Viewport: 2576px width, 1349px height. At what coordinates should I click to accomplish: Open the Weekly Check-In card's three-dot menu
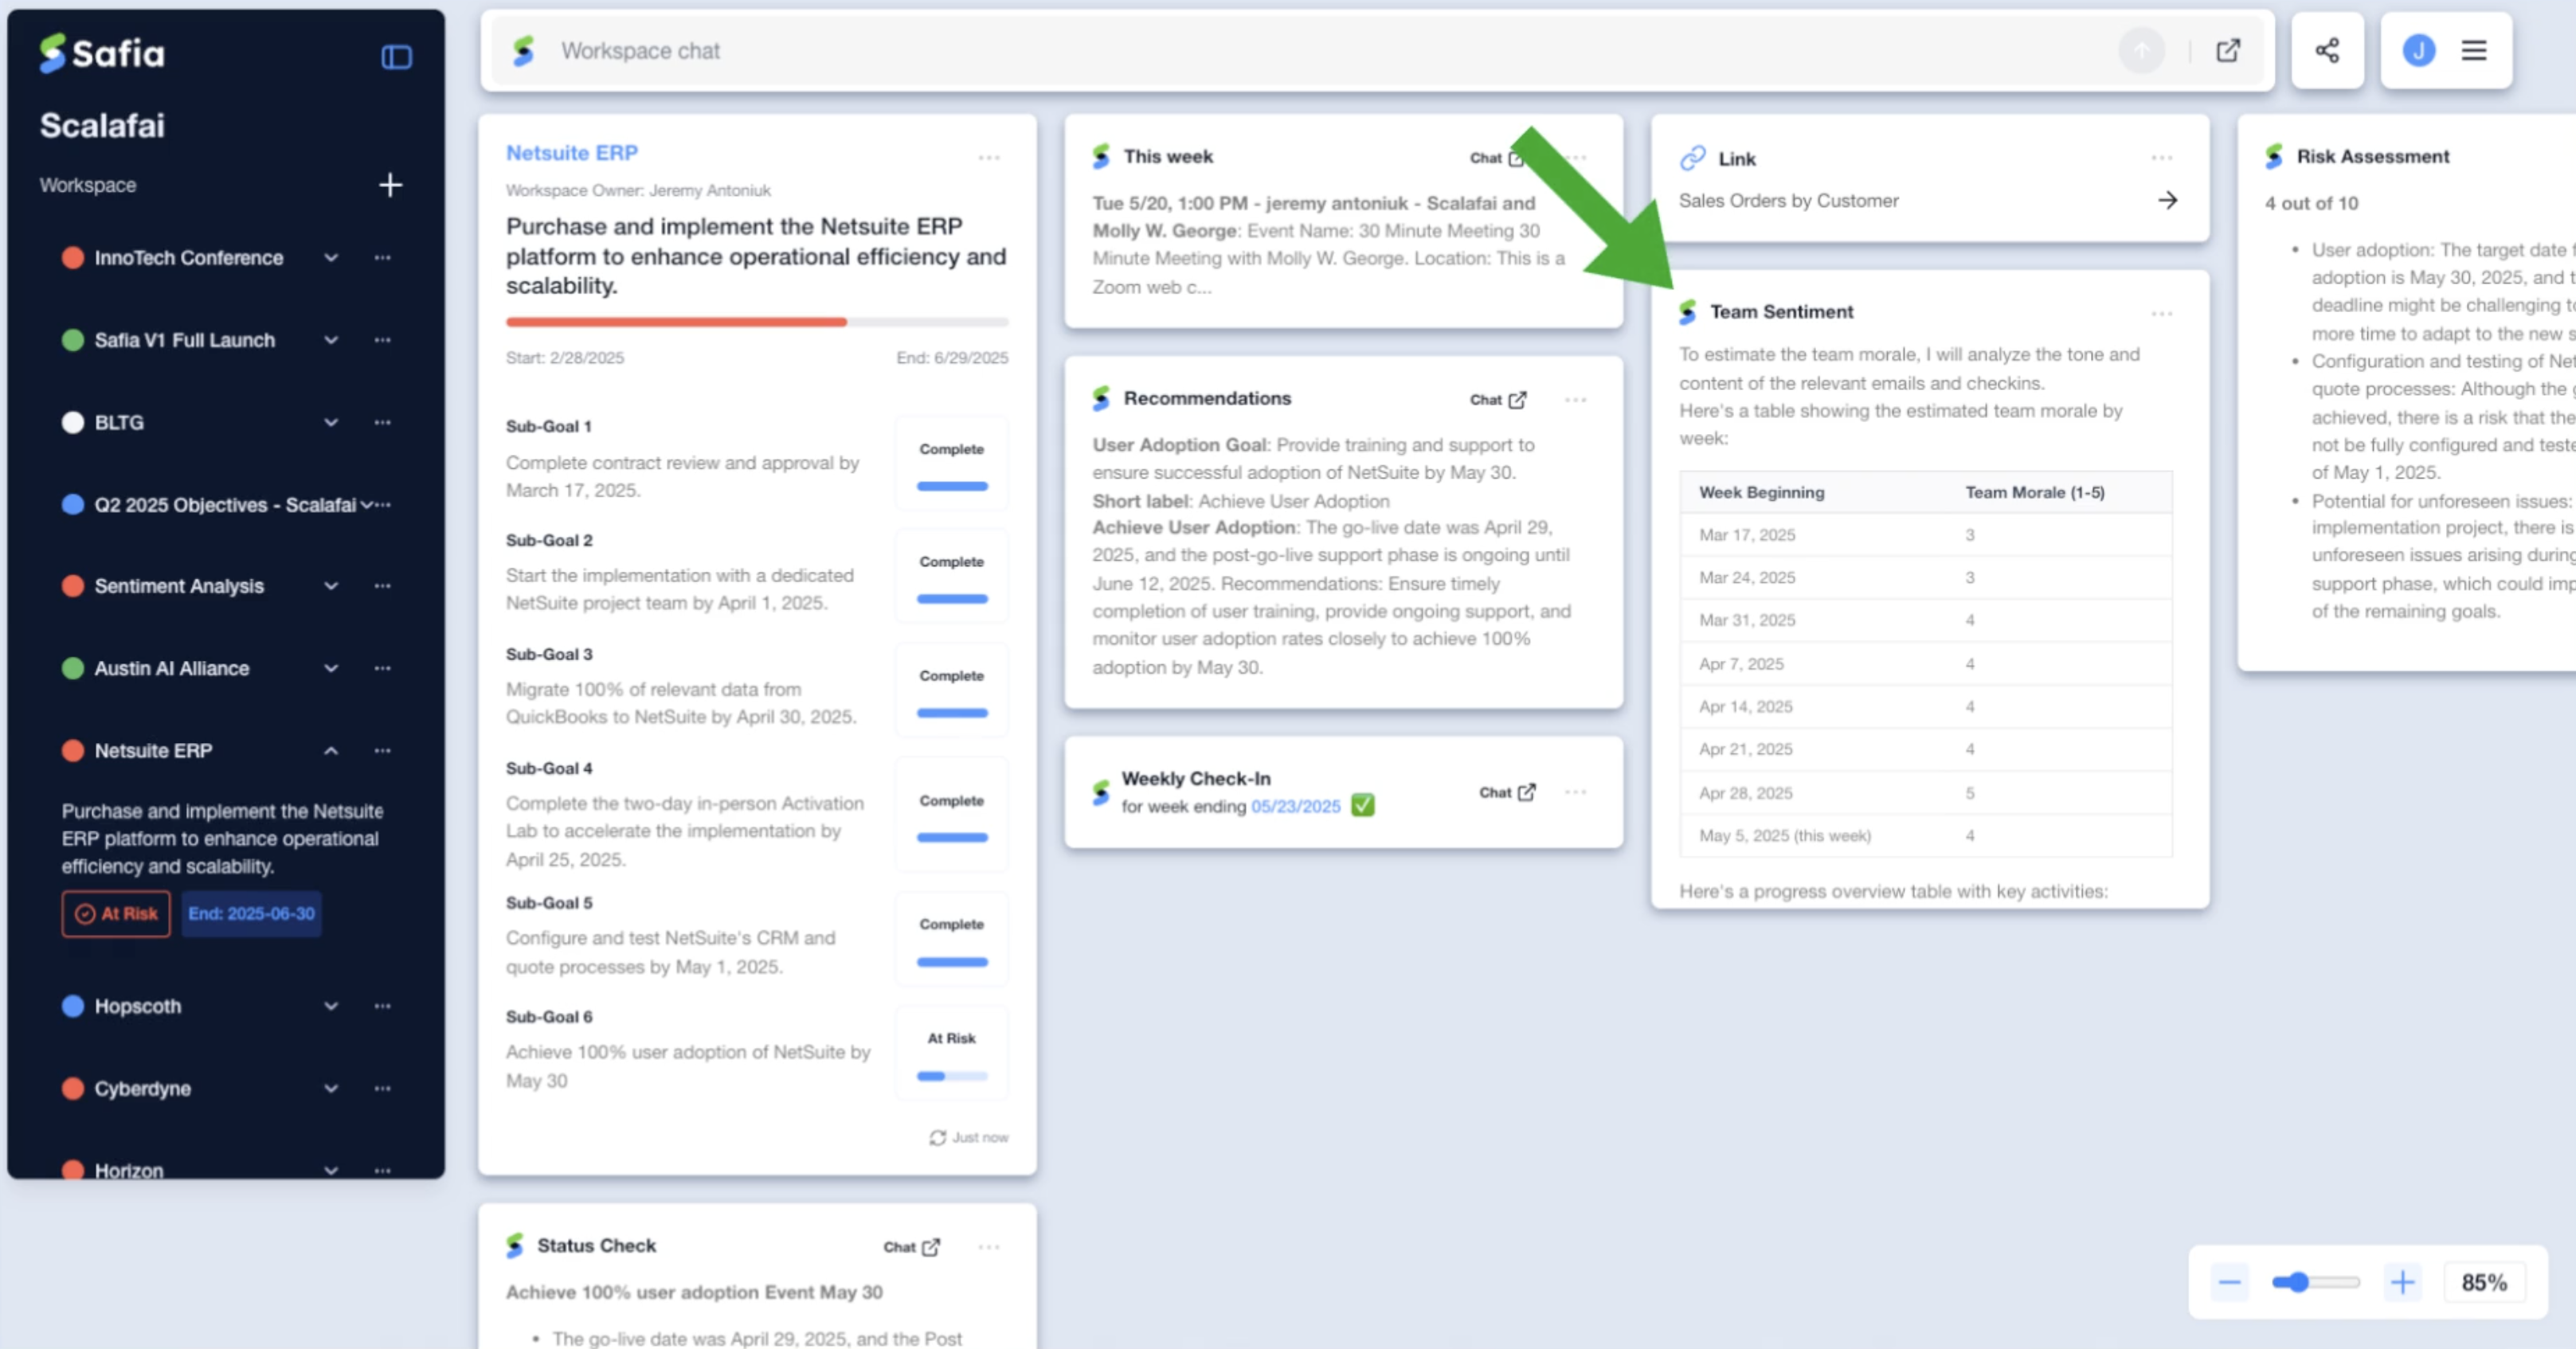tap(1575, 792)
